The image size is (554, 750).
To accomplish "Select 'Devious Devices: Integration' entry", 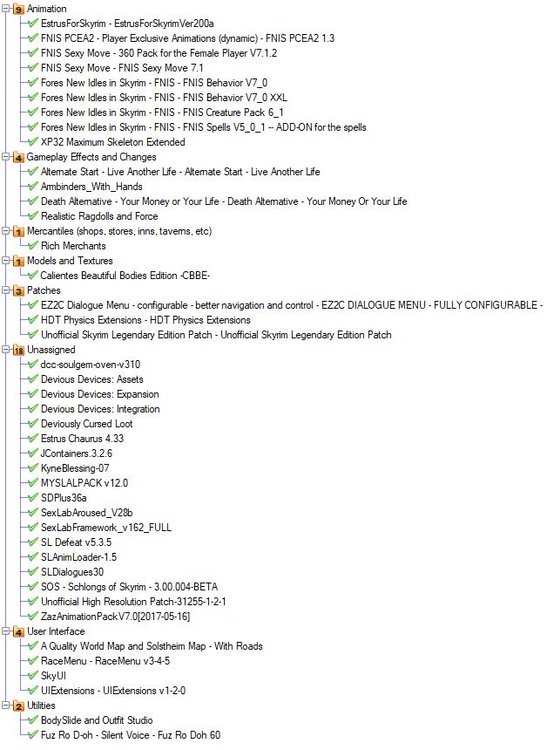I will click(x=100, y=409).
